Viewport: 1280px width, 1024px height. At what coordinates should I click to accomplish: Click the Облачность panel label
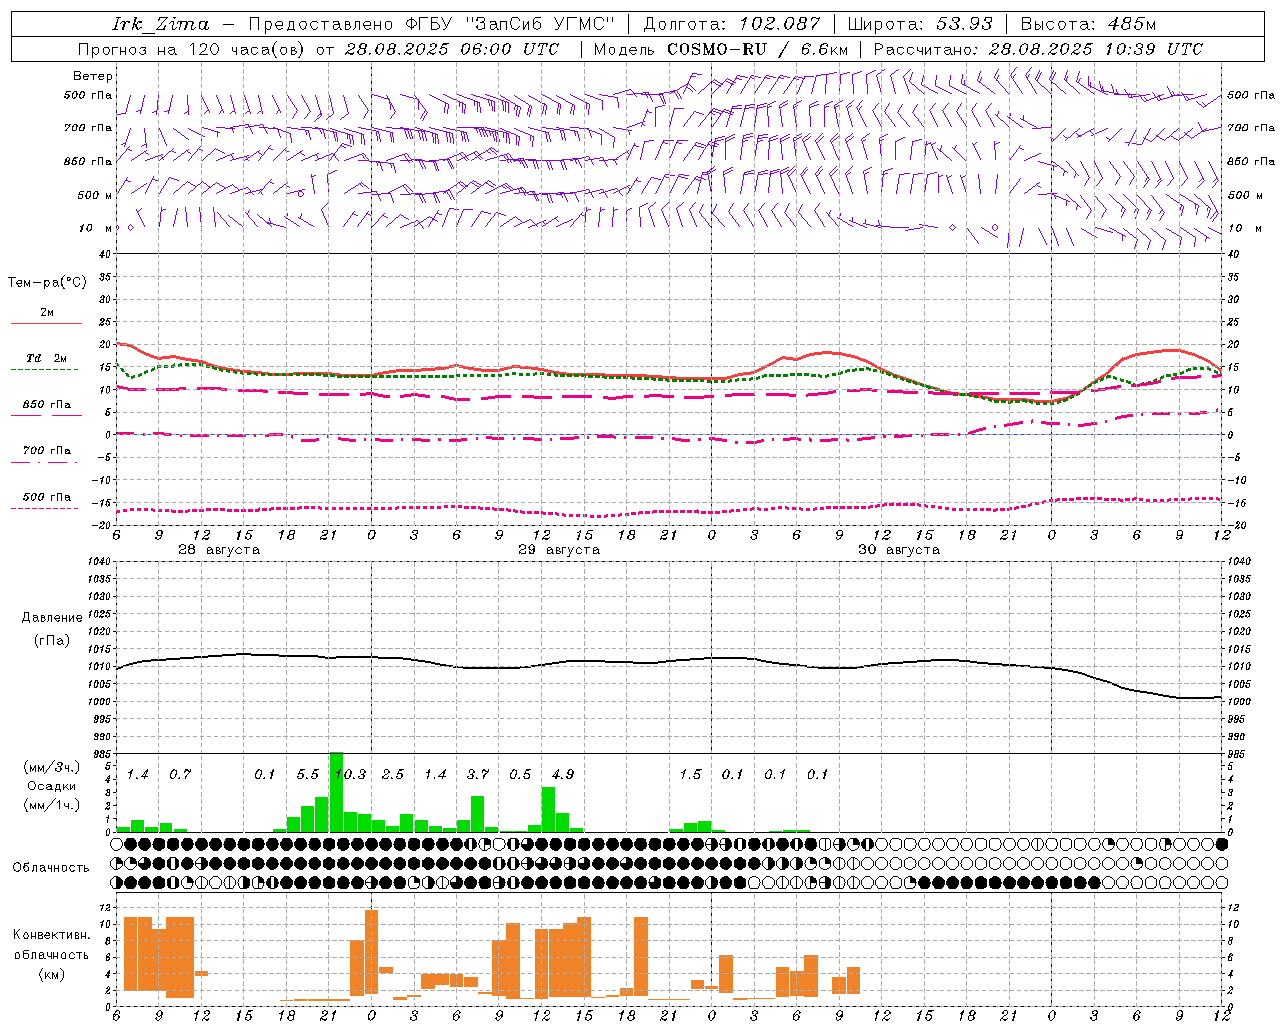[x=51, y=868]
